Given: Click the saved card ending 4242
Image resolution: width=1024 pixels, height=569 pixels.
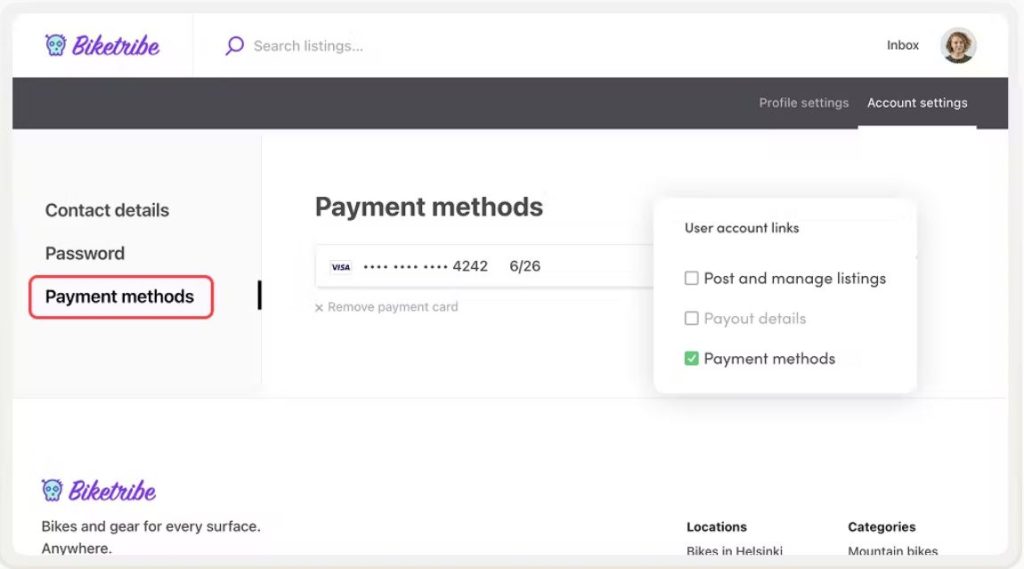Looking at the screenshot, I should [485, 266].
